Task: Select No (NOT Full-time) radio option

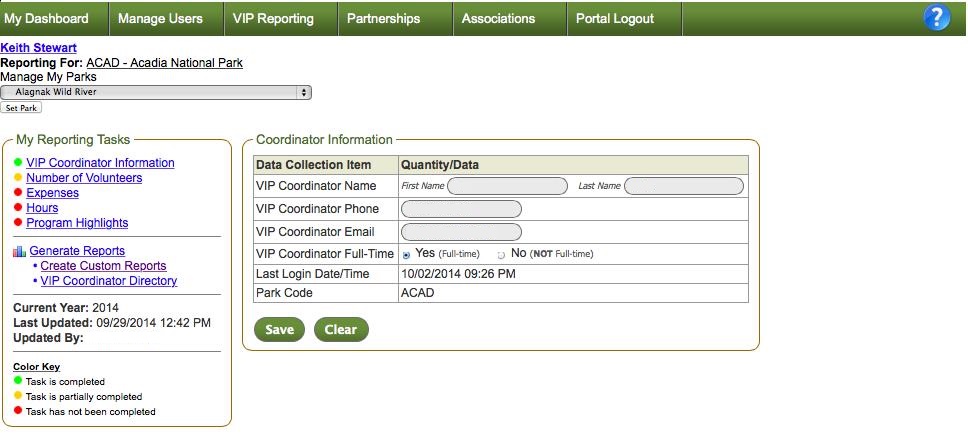Action: pyautogui.click(x=501, y=255)
